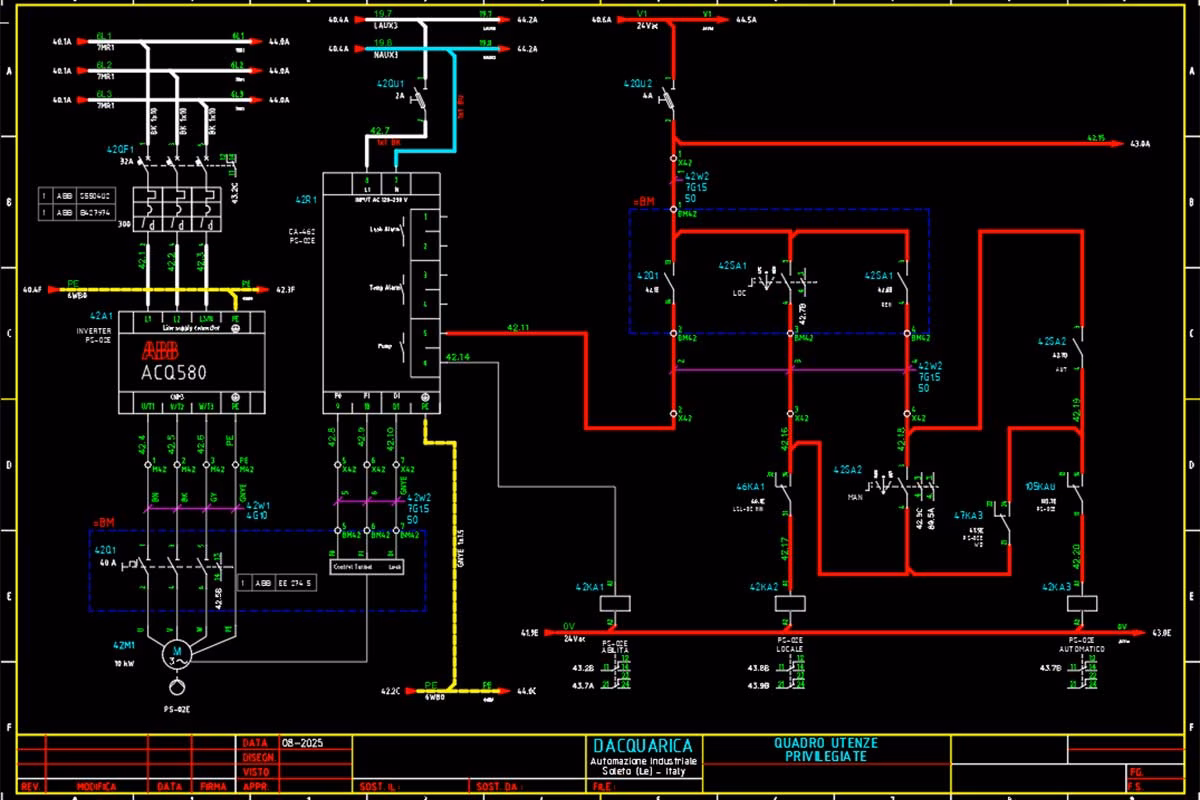Image resolution: width=1200 pixels, height=800 pixels.
Task: Click cross-reference 44.5A
Action: [747, 19]
